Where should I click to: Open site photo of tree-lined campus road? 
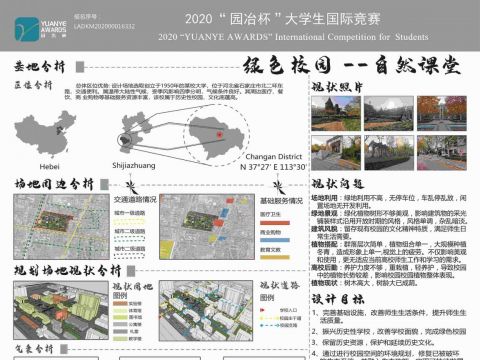[x=442, y=153]
